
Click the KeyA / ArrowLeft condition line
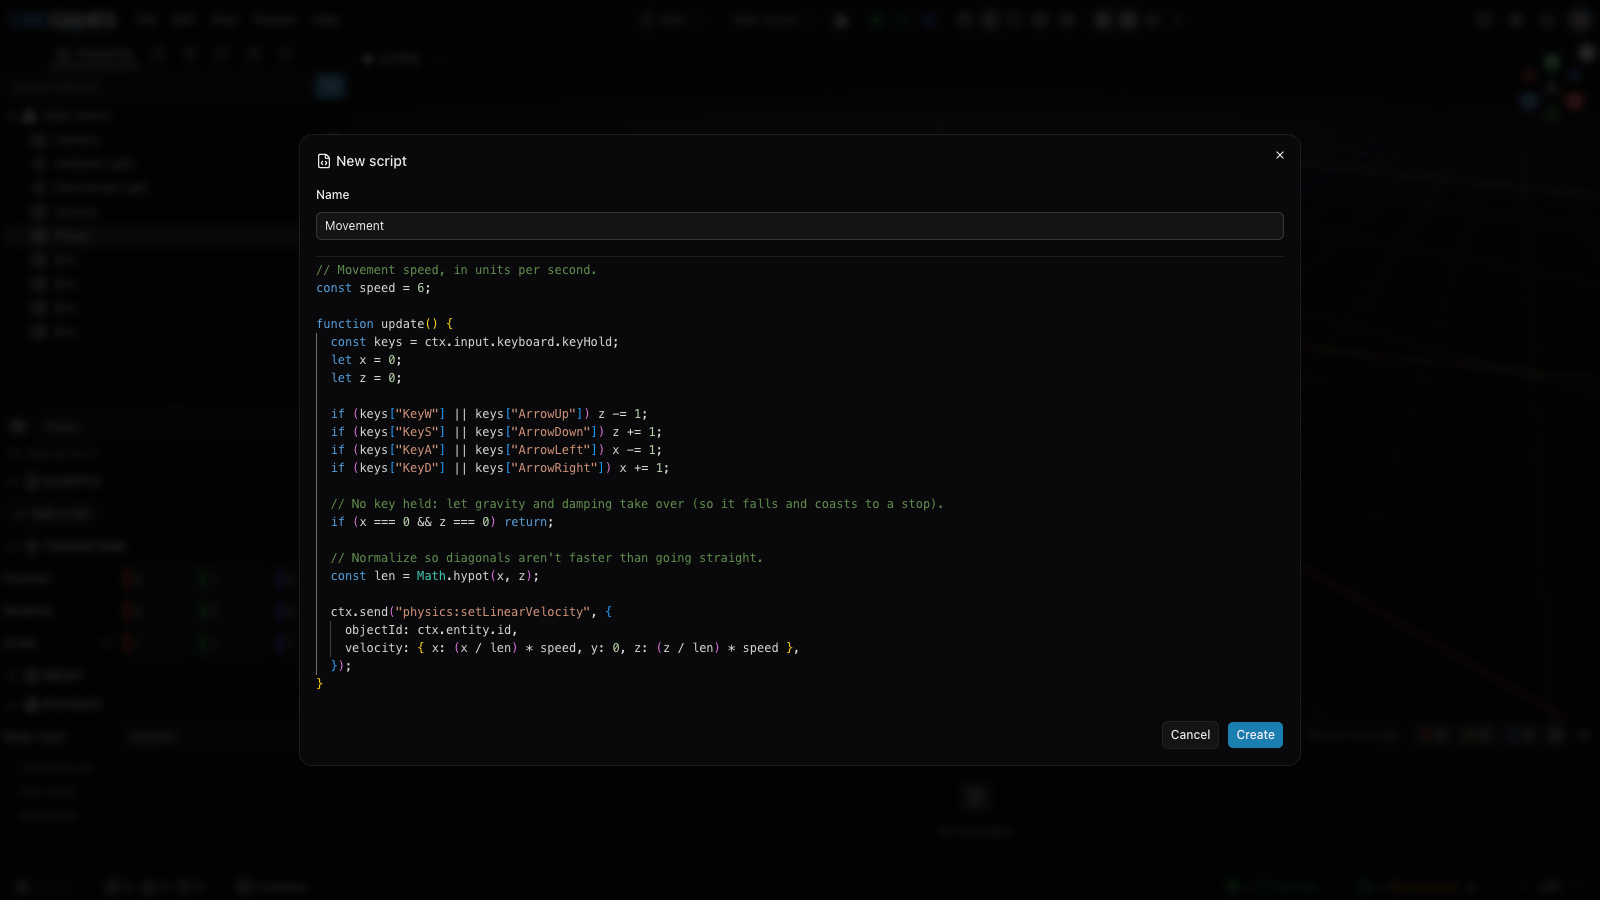pyautogui.click(x=496, y=450)
